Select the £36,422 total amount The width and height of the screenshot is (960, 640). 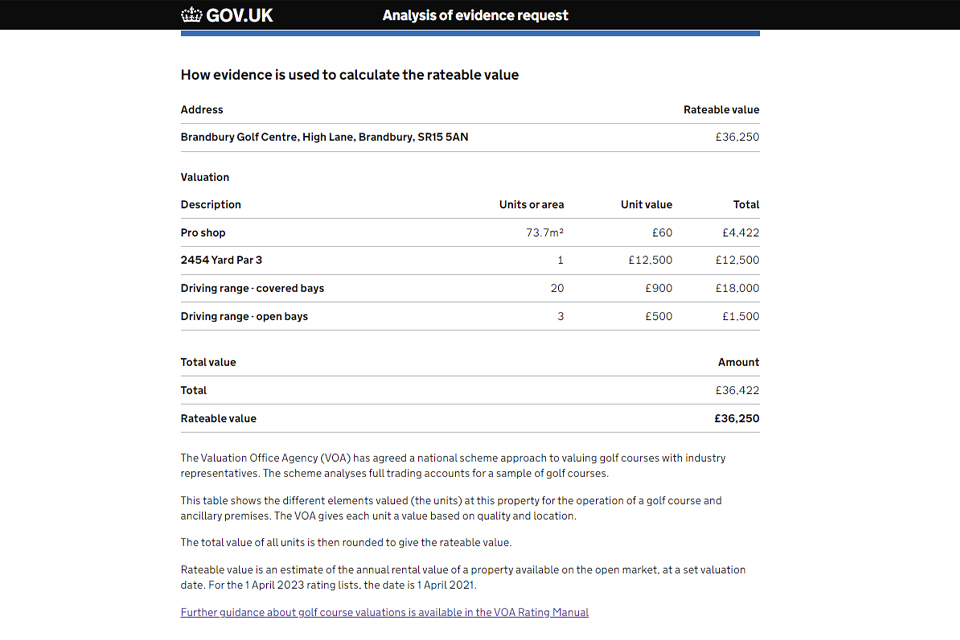737,390
